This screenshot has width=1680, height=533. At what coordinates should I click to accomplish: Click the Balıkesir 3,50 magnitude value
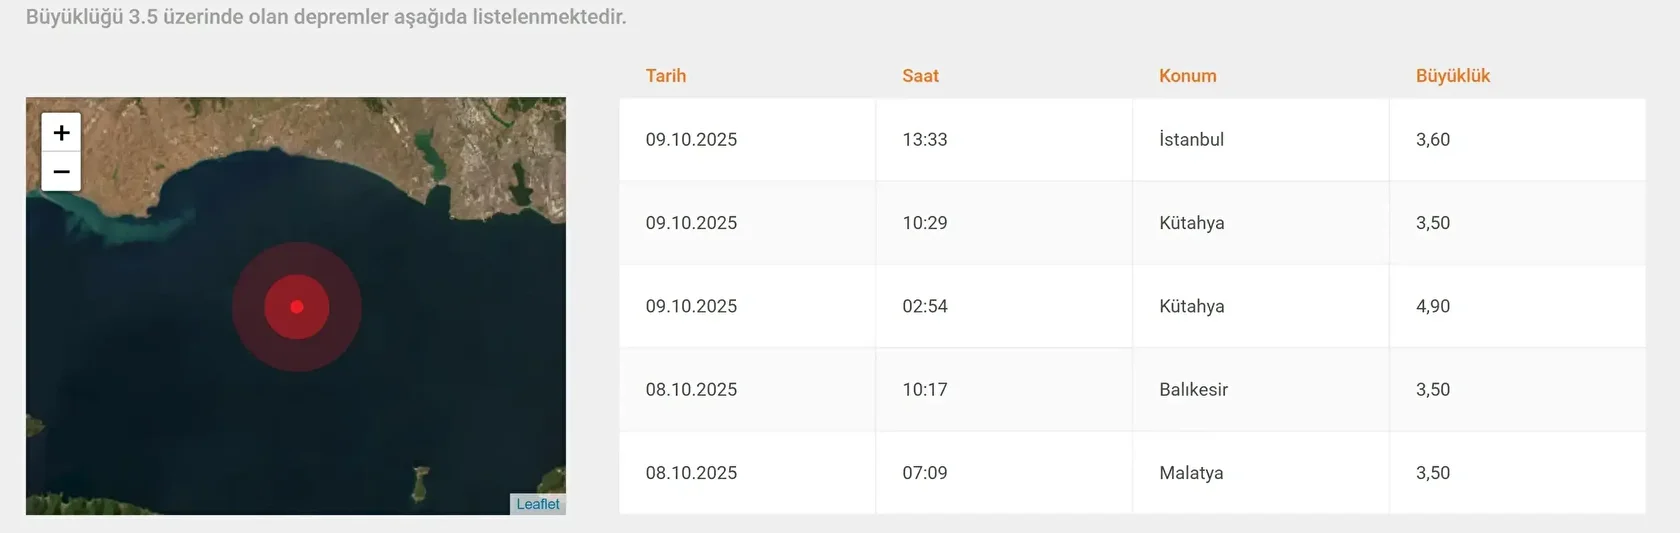click(x=1432, y=390)
